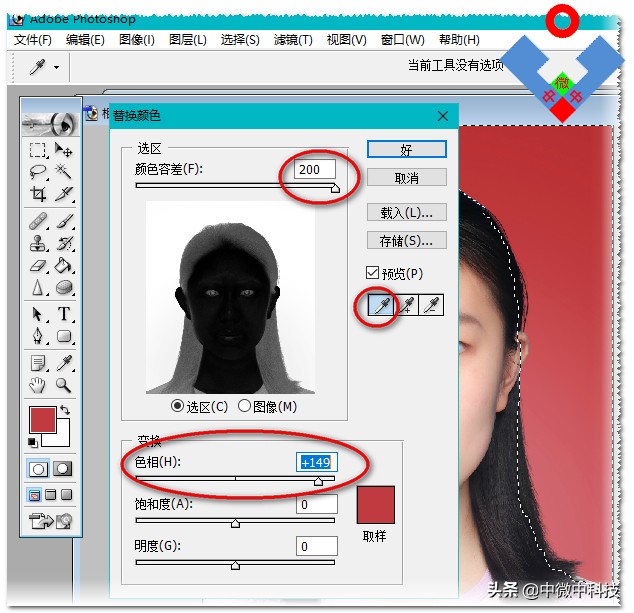The width and height of the screenshot is (634, 613).
Task: Select the Sharpen tool
Action: pyautogui.click(x=38, y=287)
